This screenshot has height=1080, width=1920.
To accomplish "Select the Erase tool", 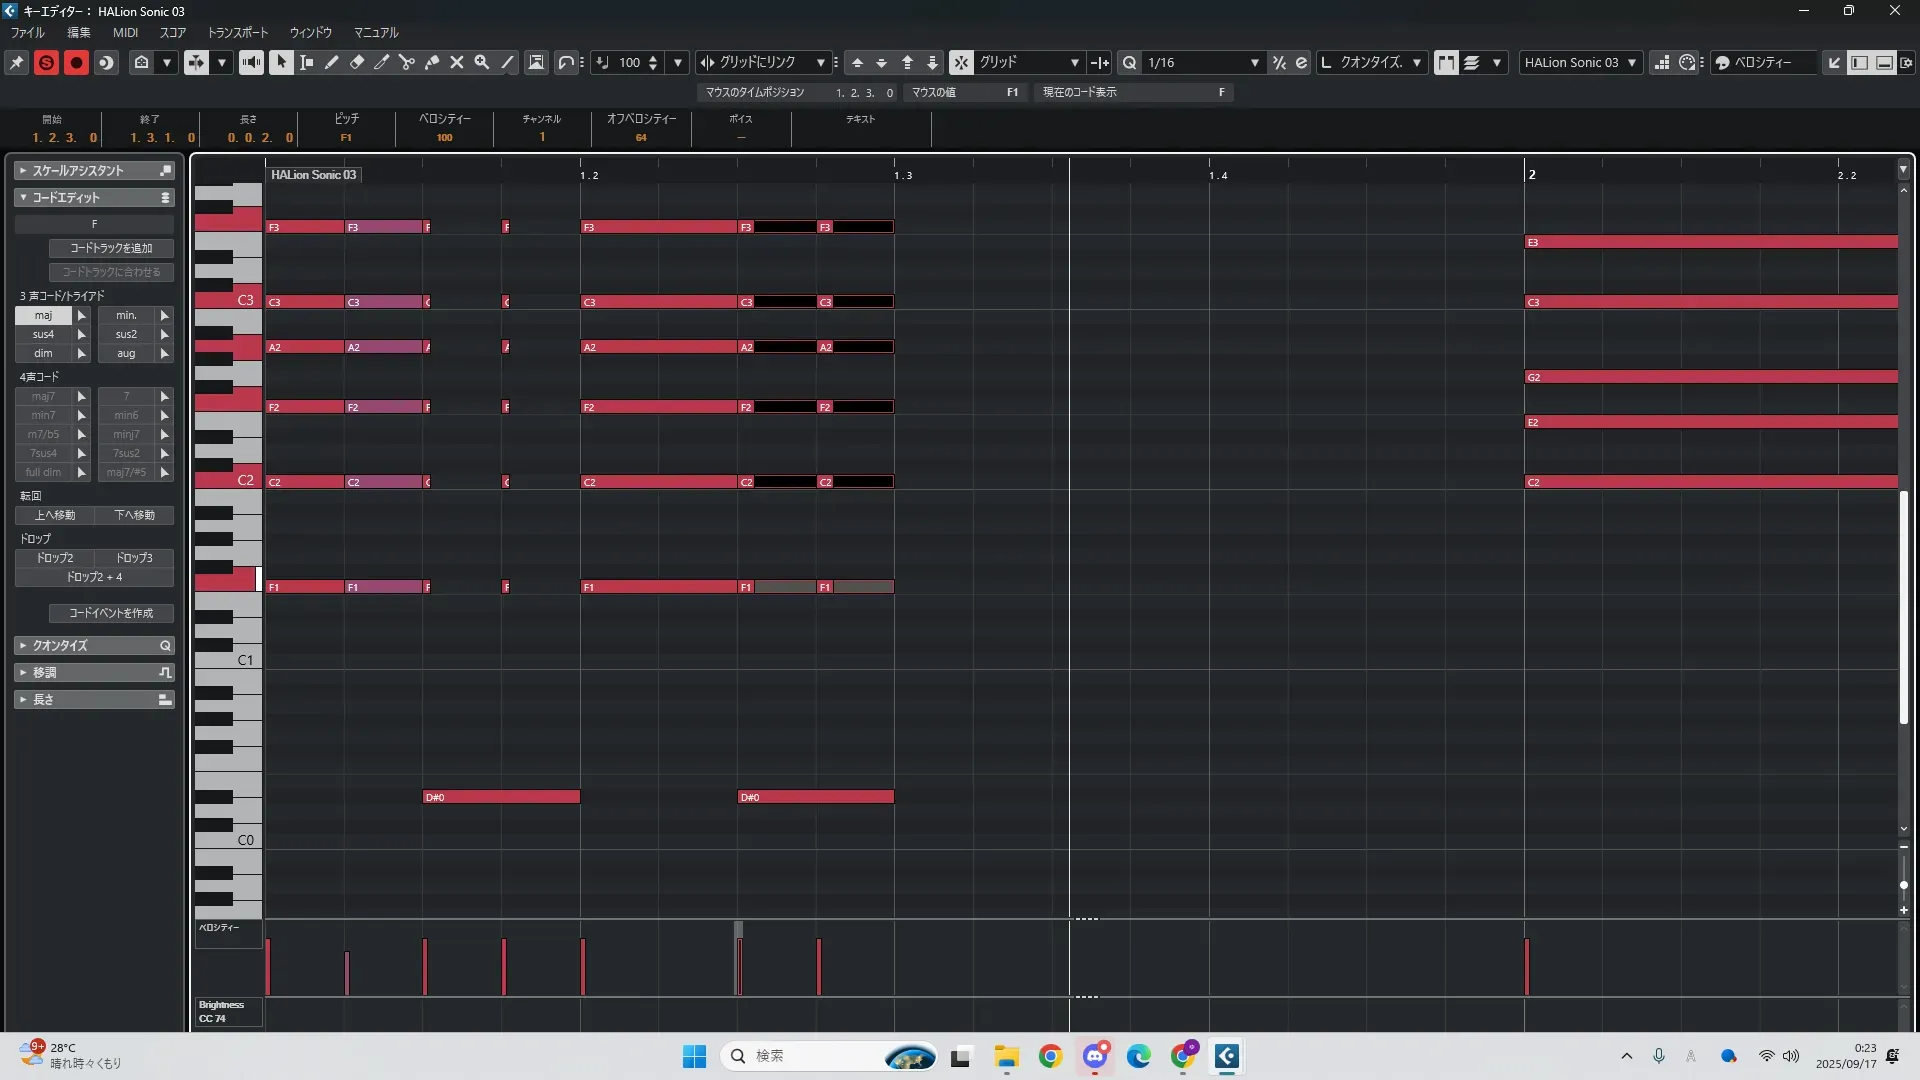I will pos(357,62).
